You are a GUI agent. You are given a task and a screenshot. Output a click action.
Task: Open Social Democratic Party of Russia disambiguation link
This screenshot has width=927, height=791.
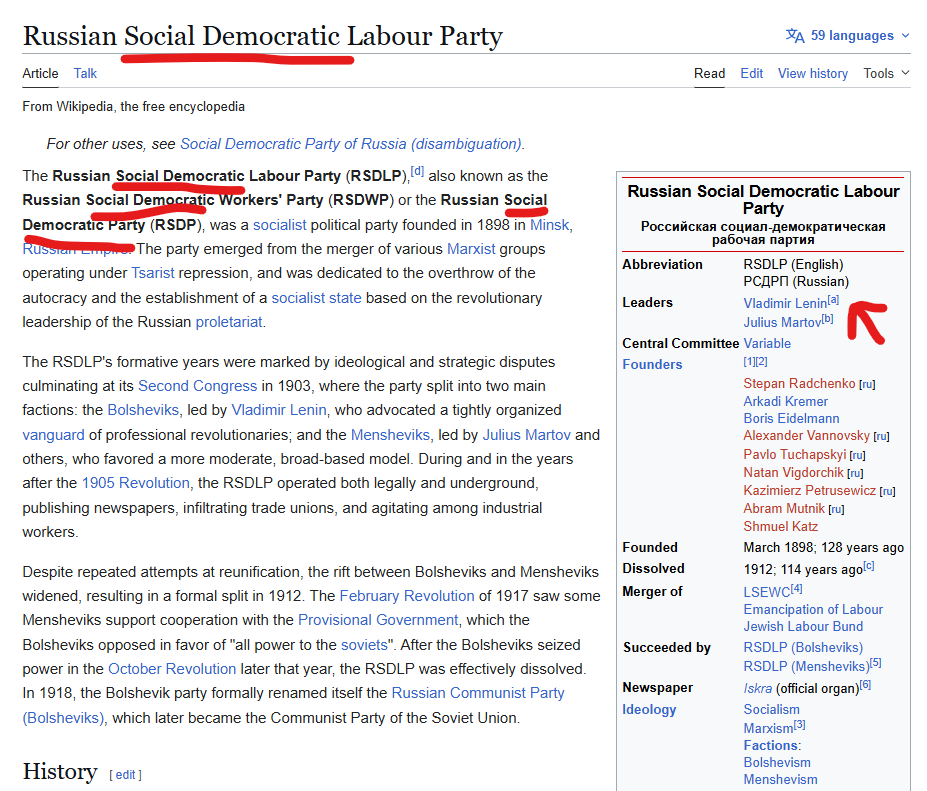(x=351, y=144)
